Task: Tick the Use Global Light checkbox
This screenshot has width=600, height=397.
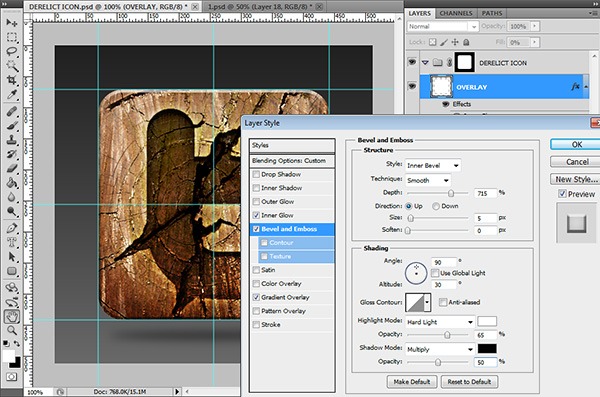Action: point(435,273)
